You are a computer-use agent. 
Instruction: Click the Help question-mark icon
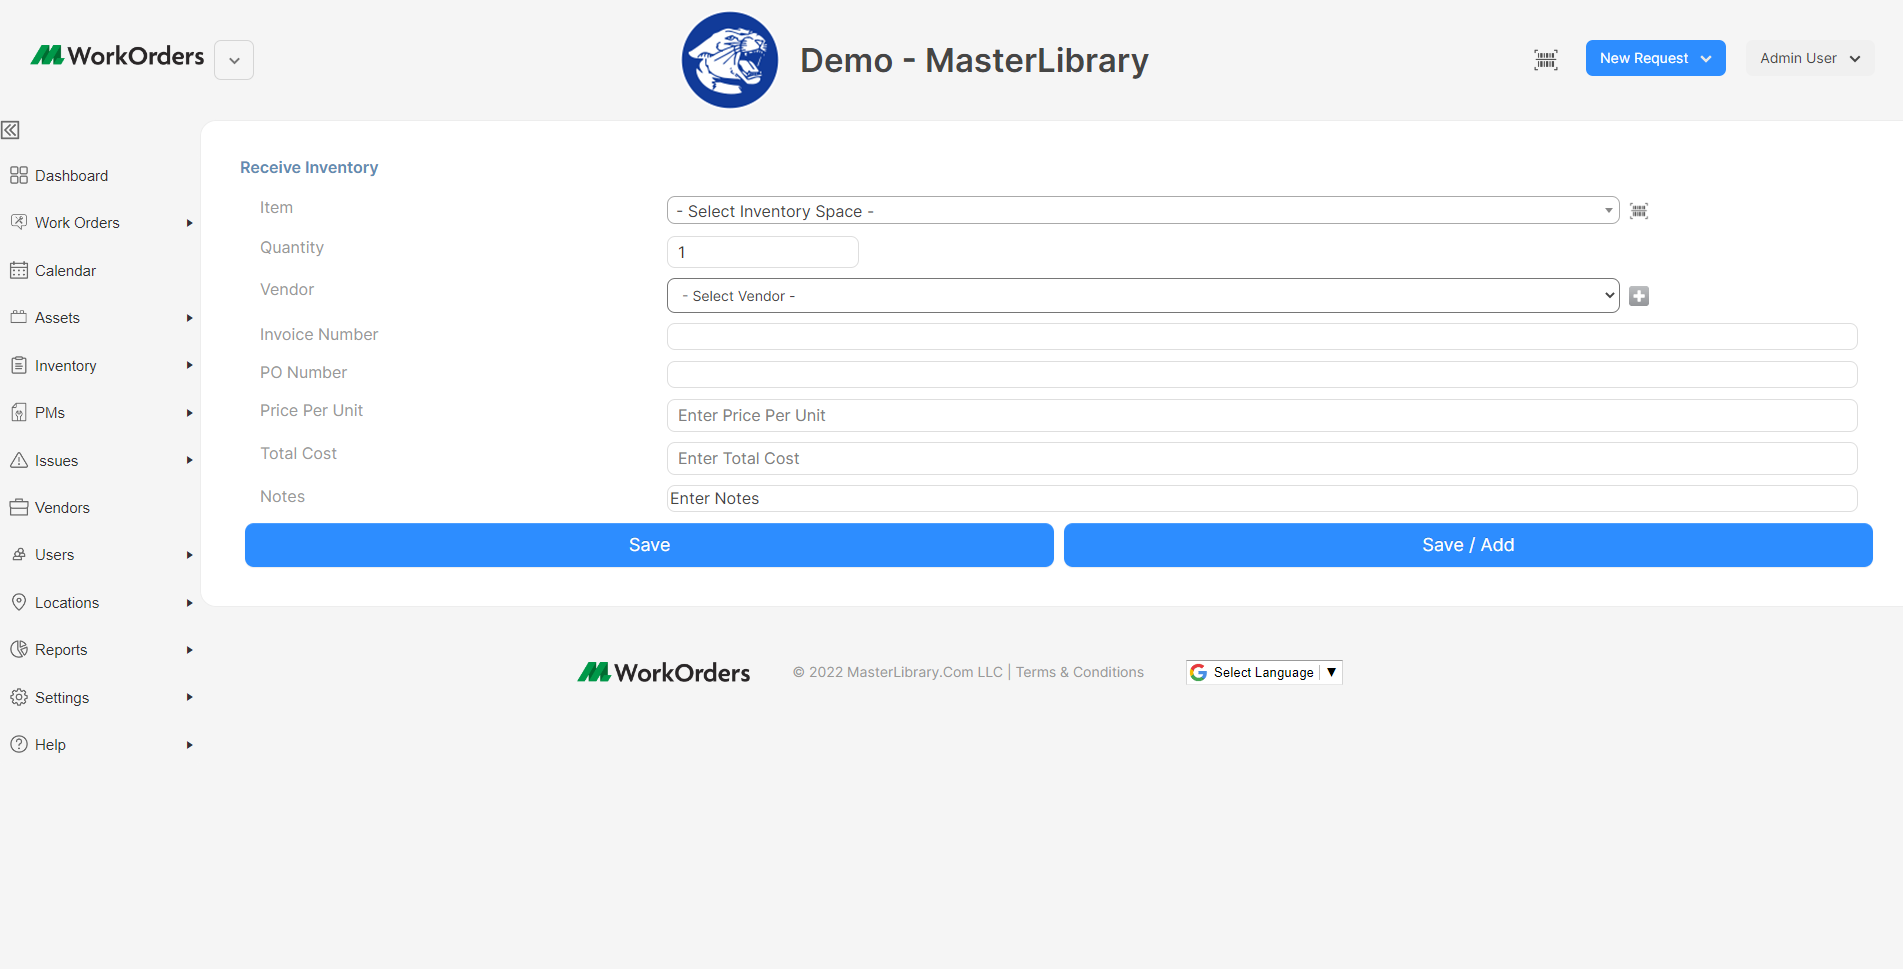[x=19, y=744]
